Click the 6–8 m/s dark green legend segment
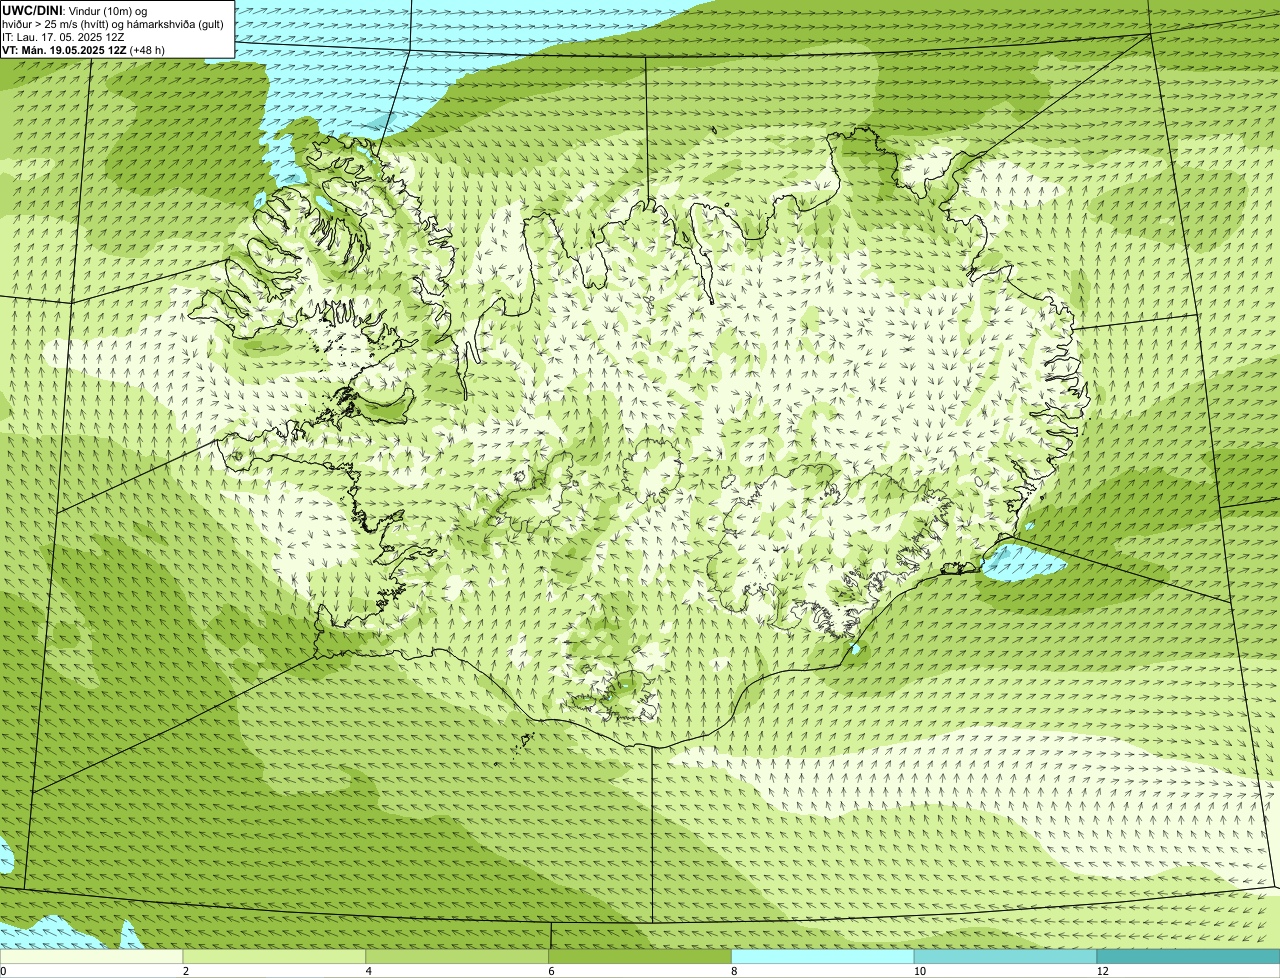 [641, 956]
